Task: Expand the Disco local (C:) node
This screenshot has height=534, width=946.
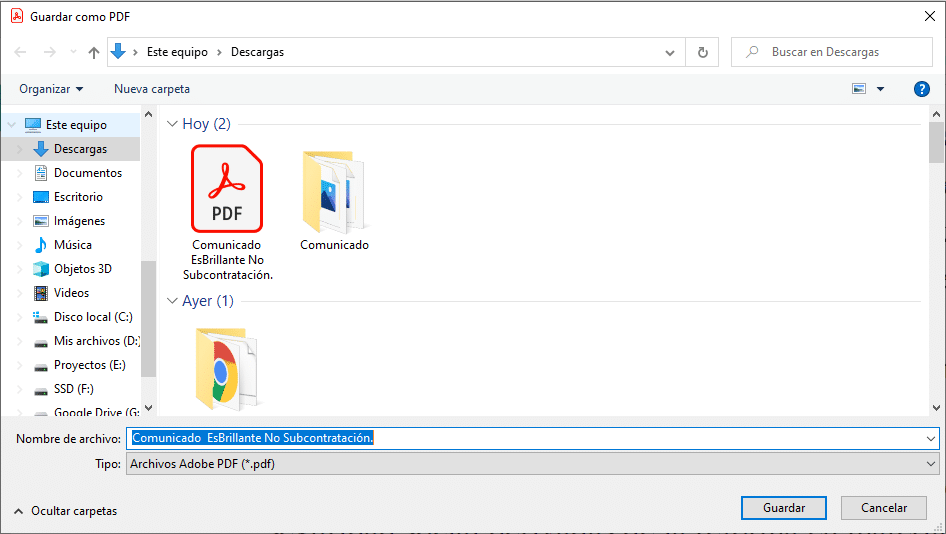Action: [x=19, y=317]
